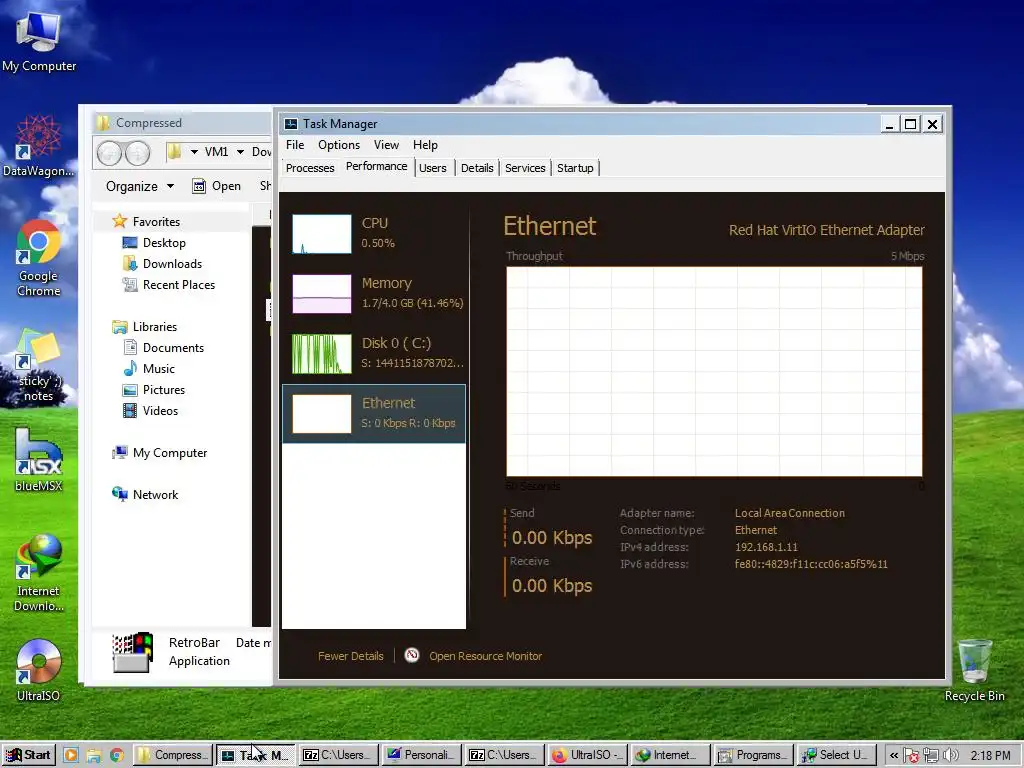This screenshot has width=1024, height=768.
Task: Click the red security alert tray icon
Action: click(912, 756)
